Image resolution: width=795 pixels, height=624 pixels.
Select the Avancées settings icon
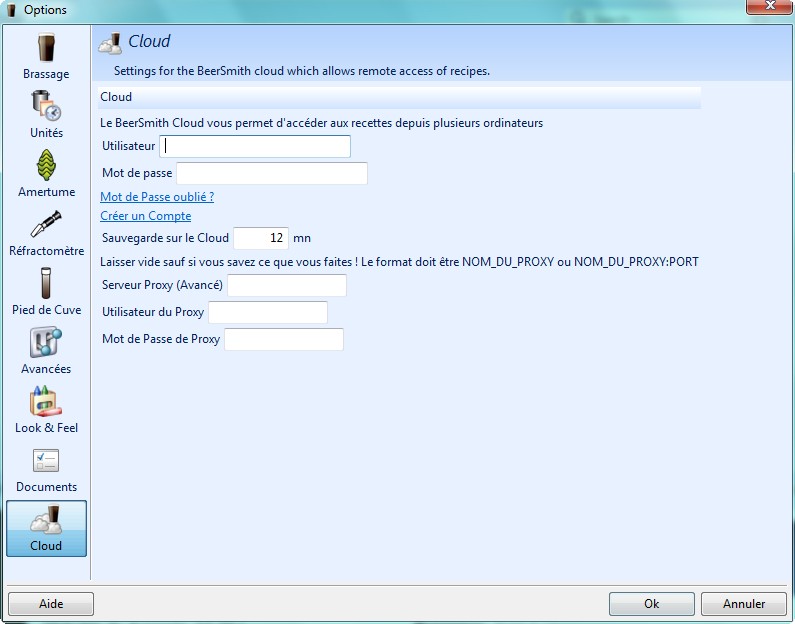46,342
